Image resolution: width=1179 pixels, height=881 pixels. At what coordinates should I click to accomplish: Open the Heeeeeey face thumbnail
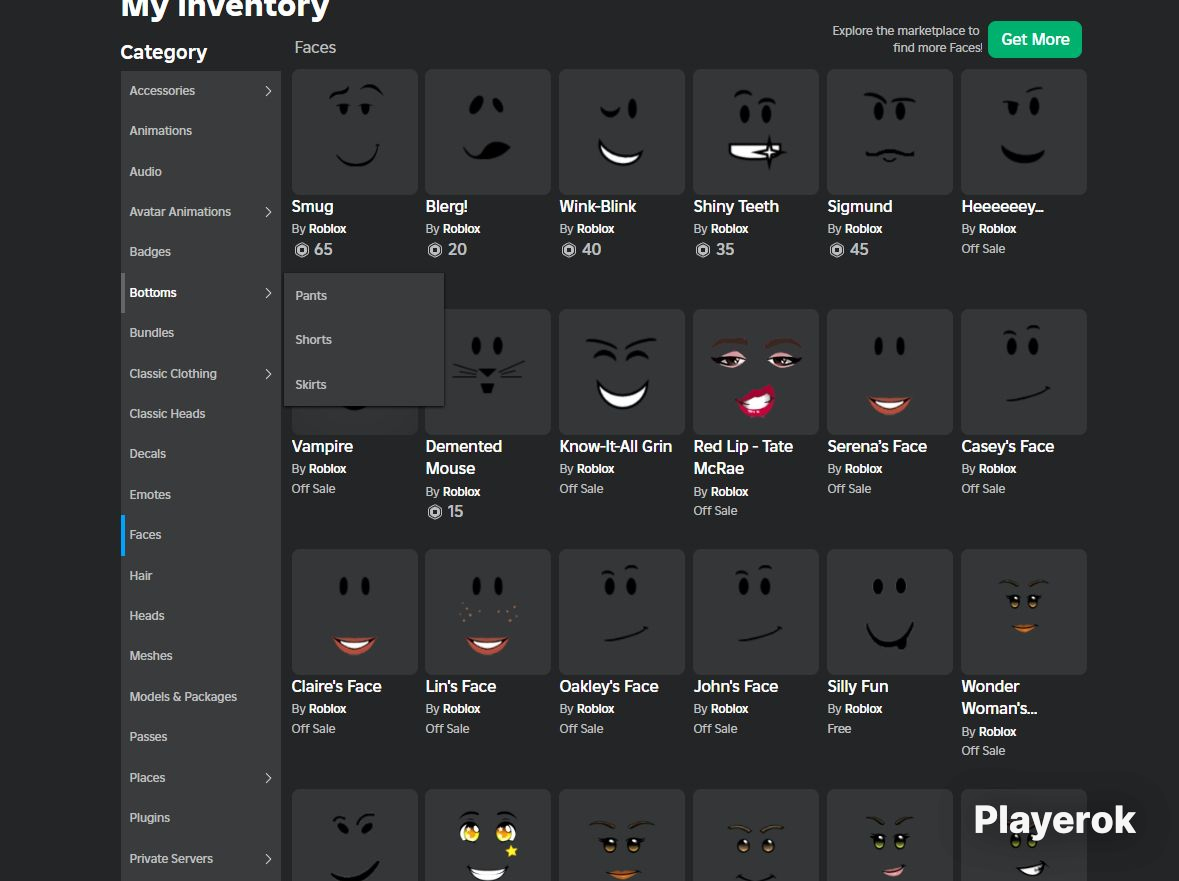(x=1023, y=132)
